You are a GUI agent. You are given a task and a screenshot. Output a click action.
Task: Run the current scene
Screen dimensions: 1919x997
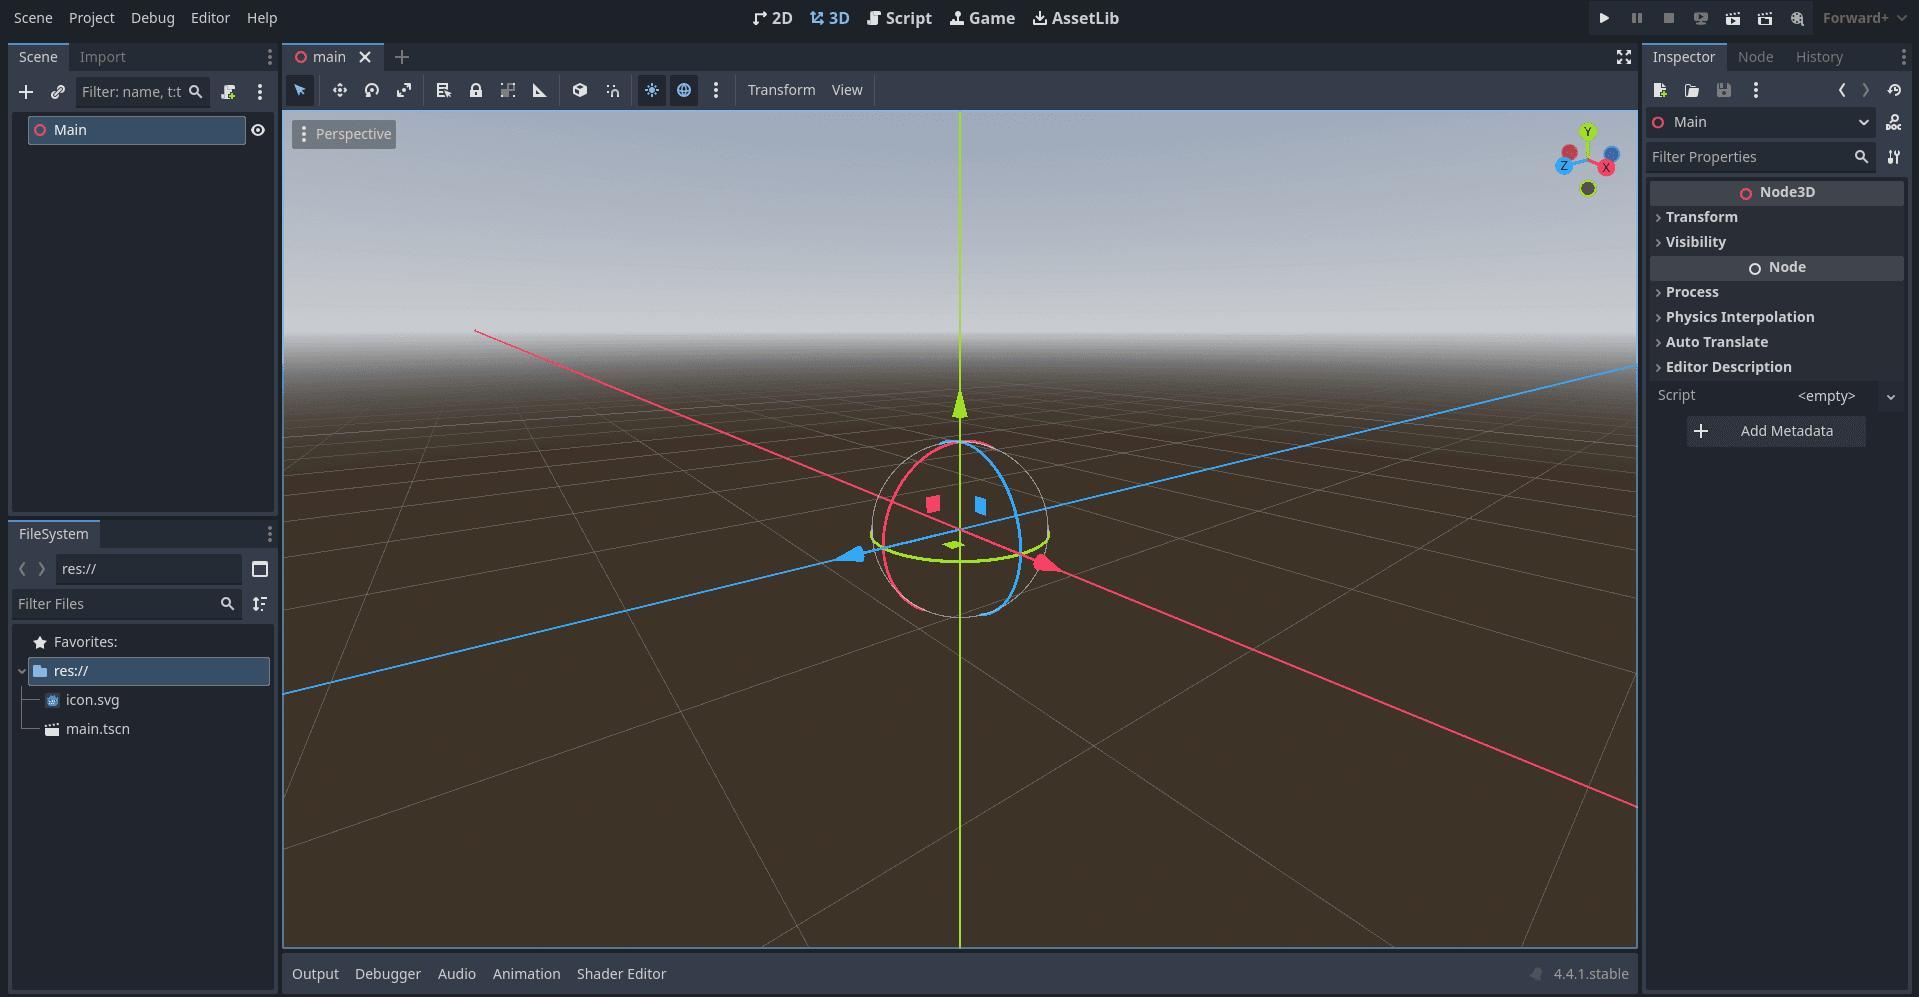(x=1733, y=18)
